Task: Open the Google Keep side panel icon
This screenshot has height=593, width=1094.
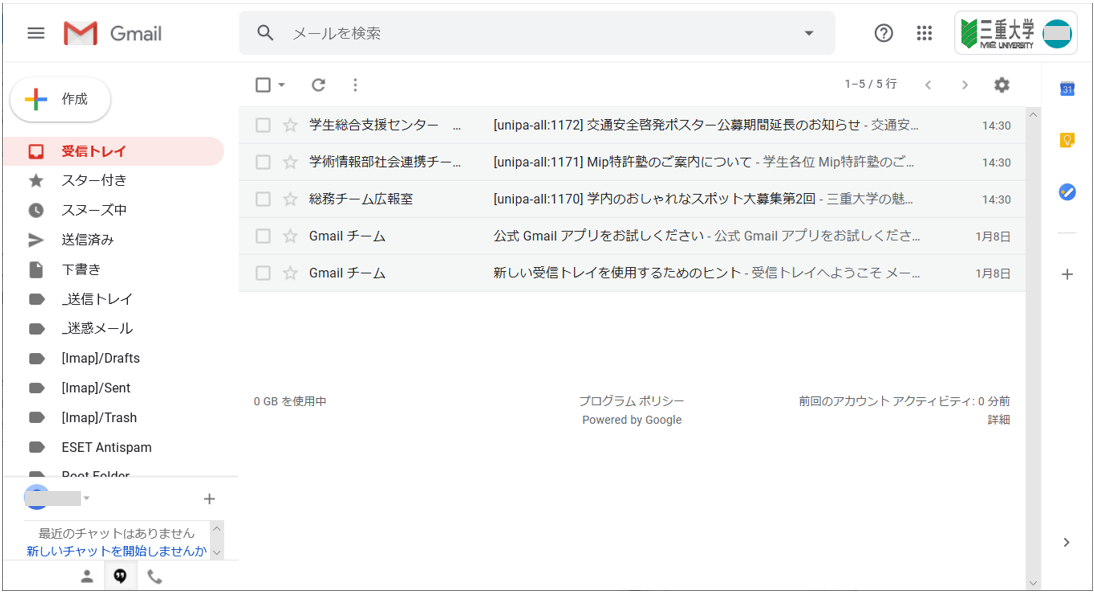Action: tap(1067, 140)
